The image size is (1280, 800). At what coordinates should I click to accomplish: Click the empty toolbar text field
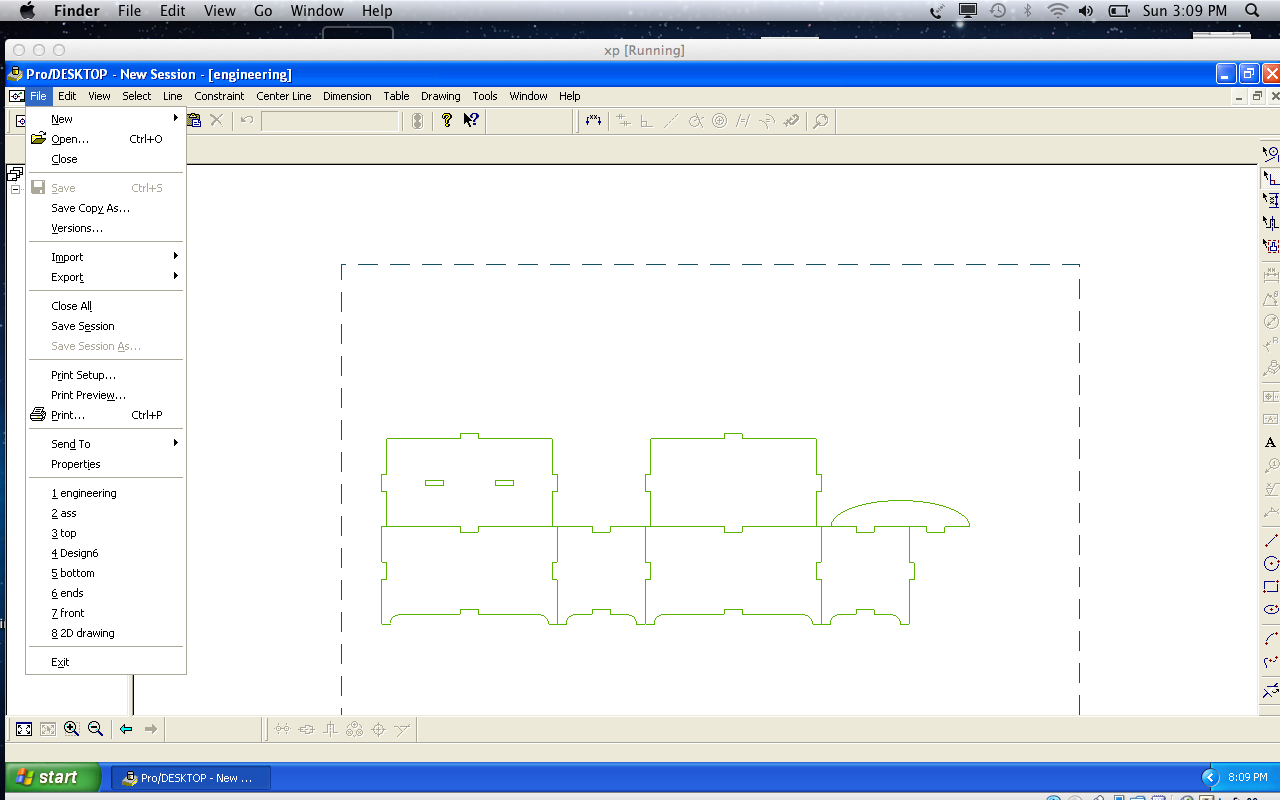tap(330, 121)
